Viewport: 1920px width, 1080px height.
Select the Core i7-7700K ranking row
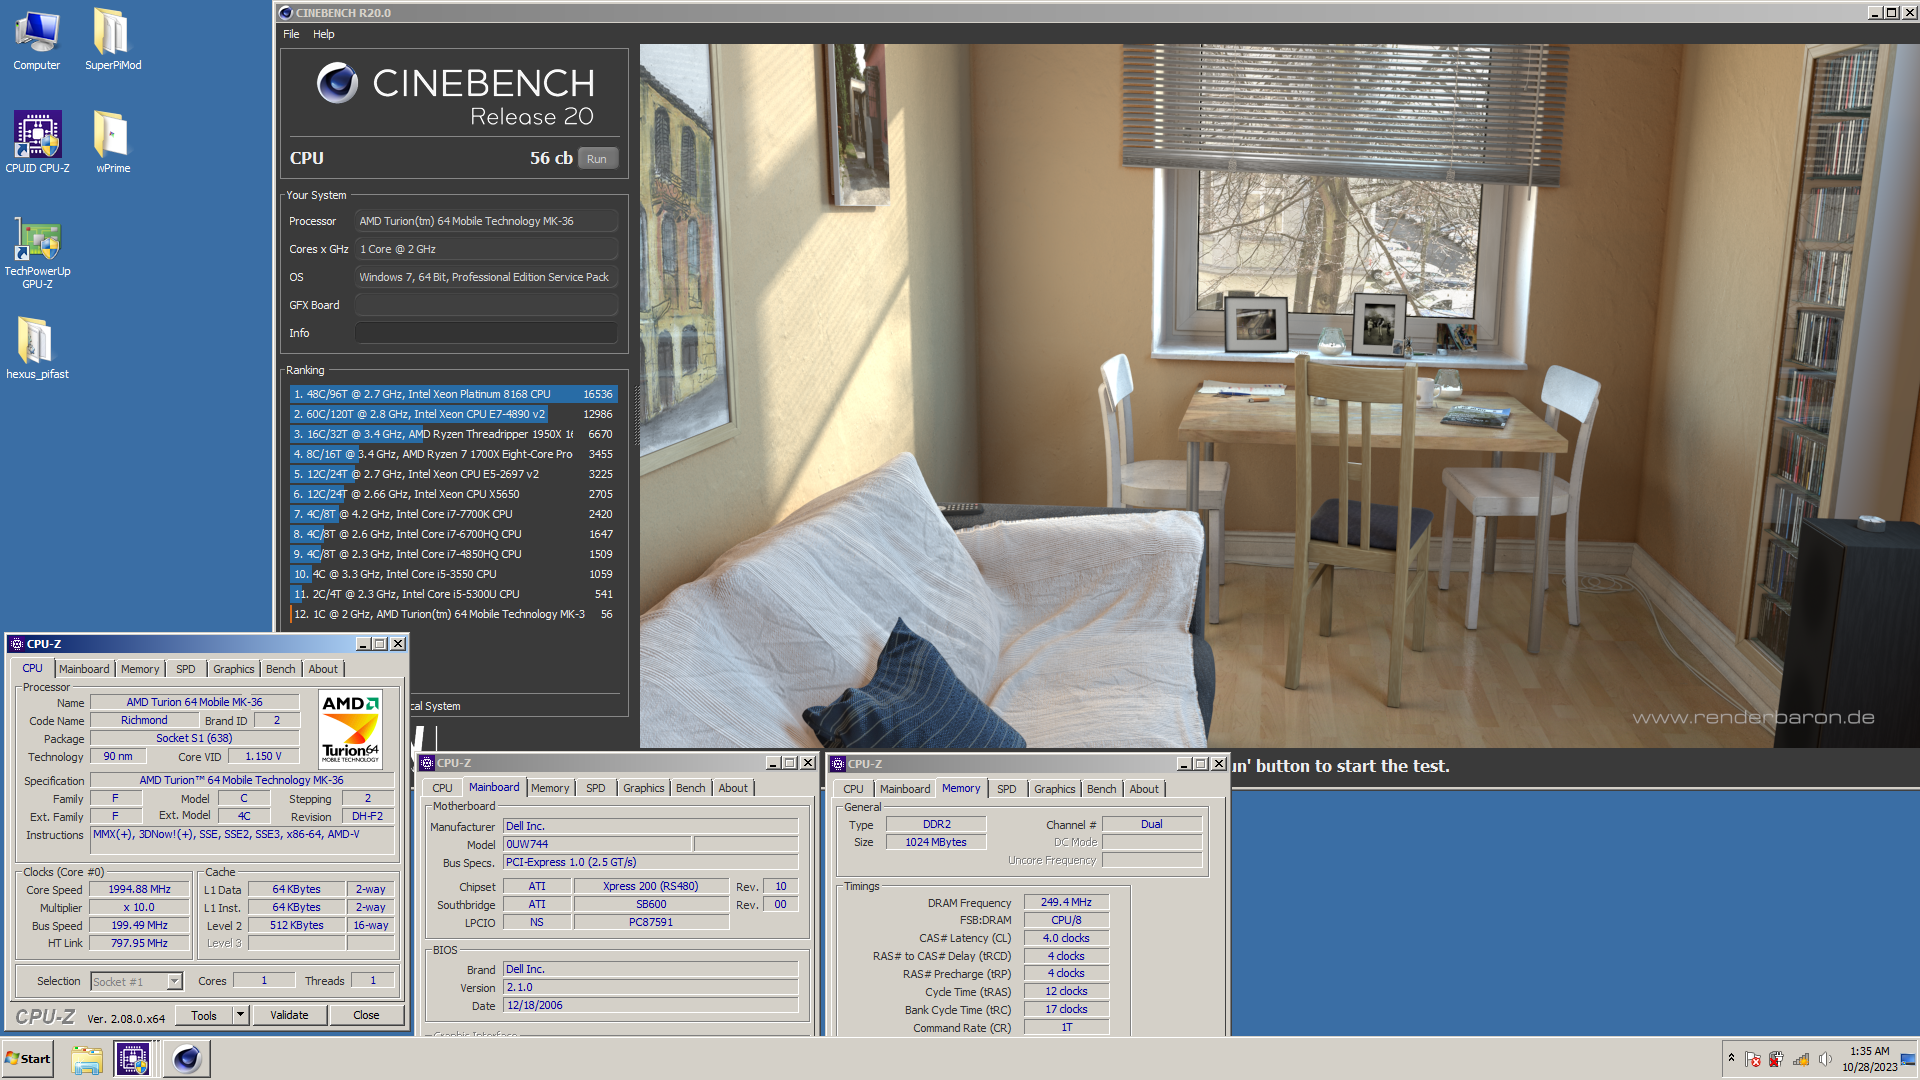[453, 514]
